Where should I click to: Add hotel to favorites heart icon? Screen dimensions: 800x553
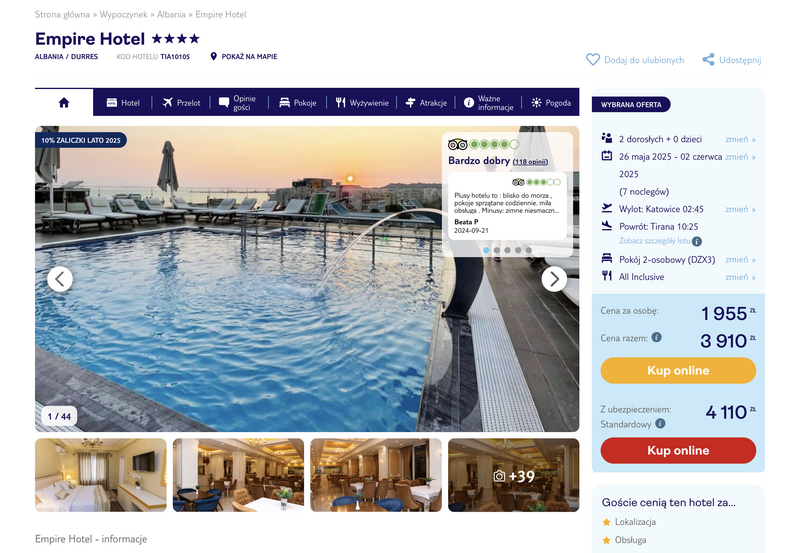click(x=593, y=60)
